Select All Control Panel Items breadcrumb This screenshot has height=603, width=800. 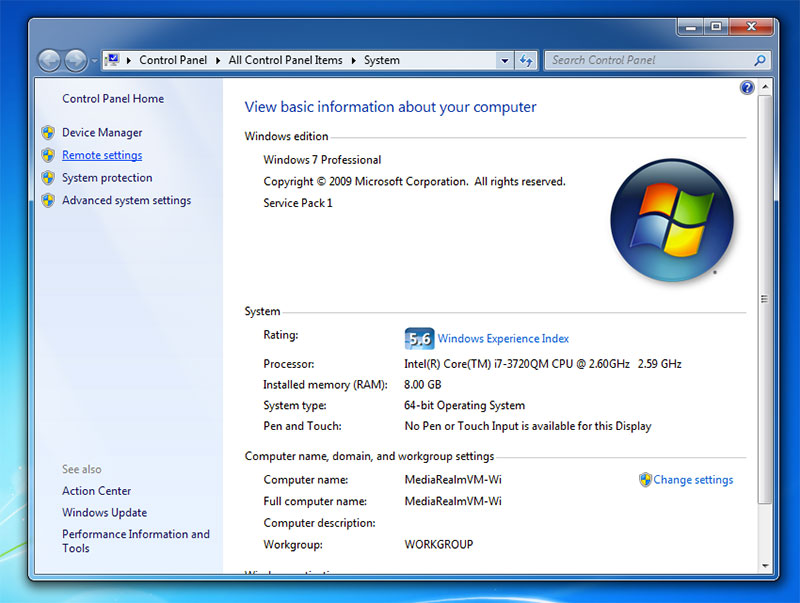(x=285, y=60)
